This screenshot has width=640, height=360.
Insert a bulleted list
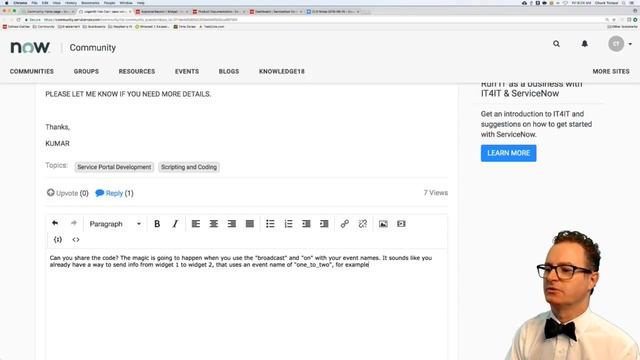click(x=270, y=224)
